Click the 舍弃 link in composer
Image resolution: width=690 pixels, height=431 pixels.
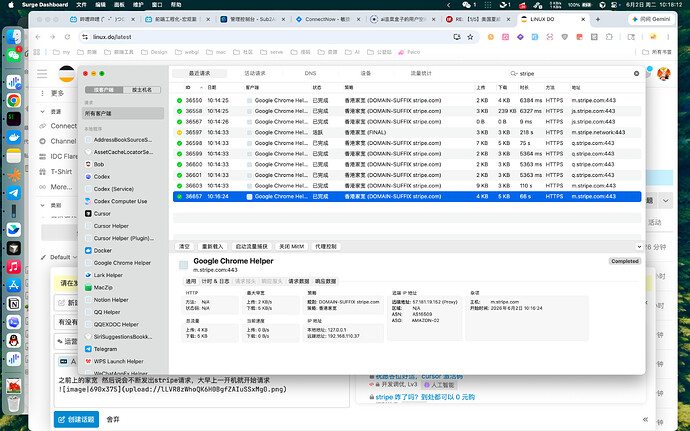(x=113, y=420)
